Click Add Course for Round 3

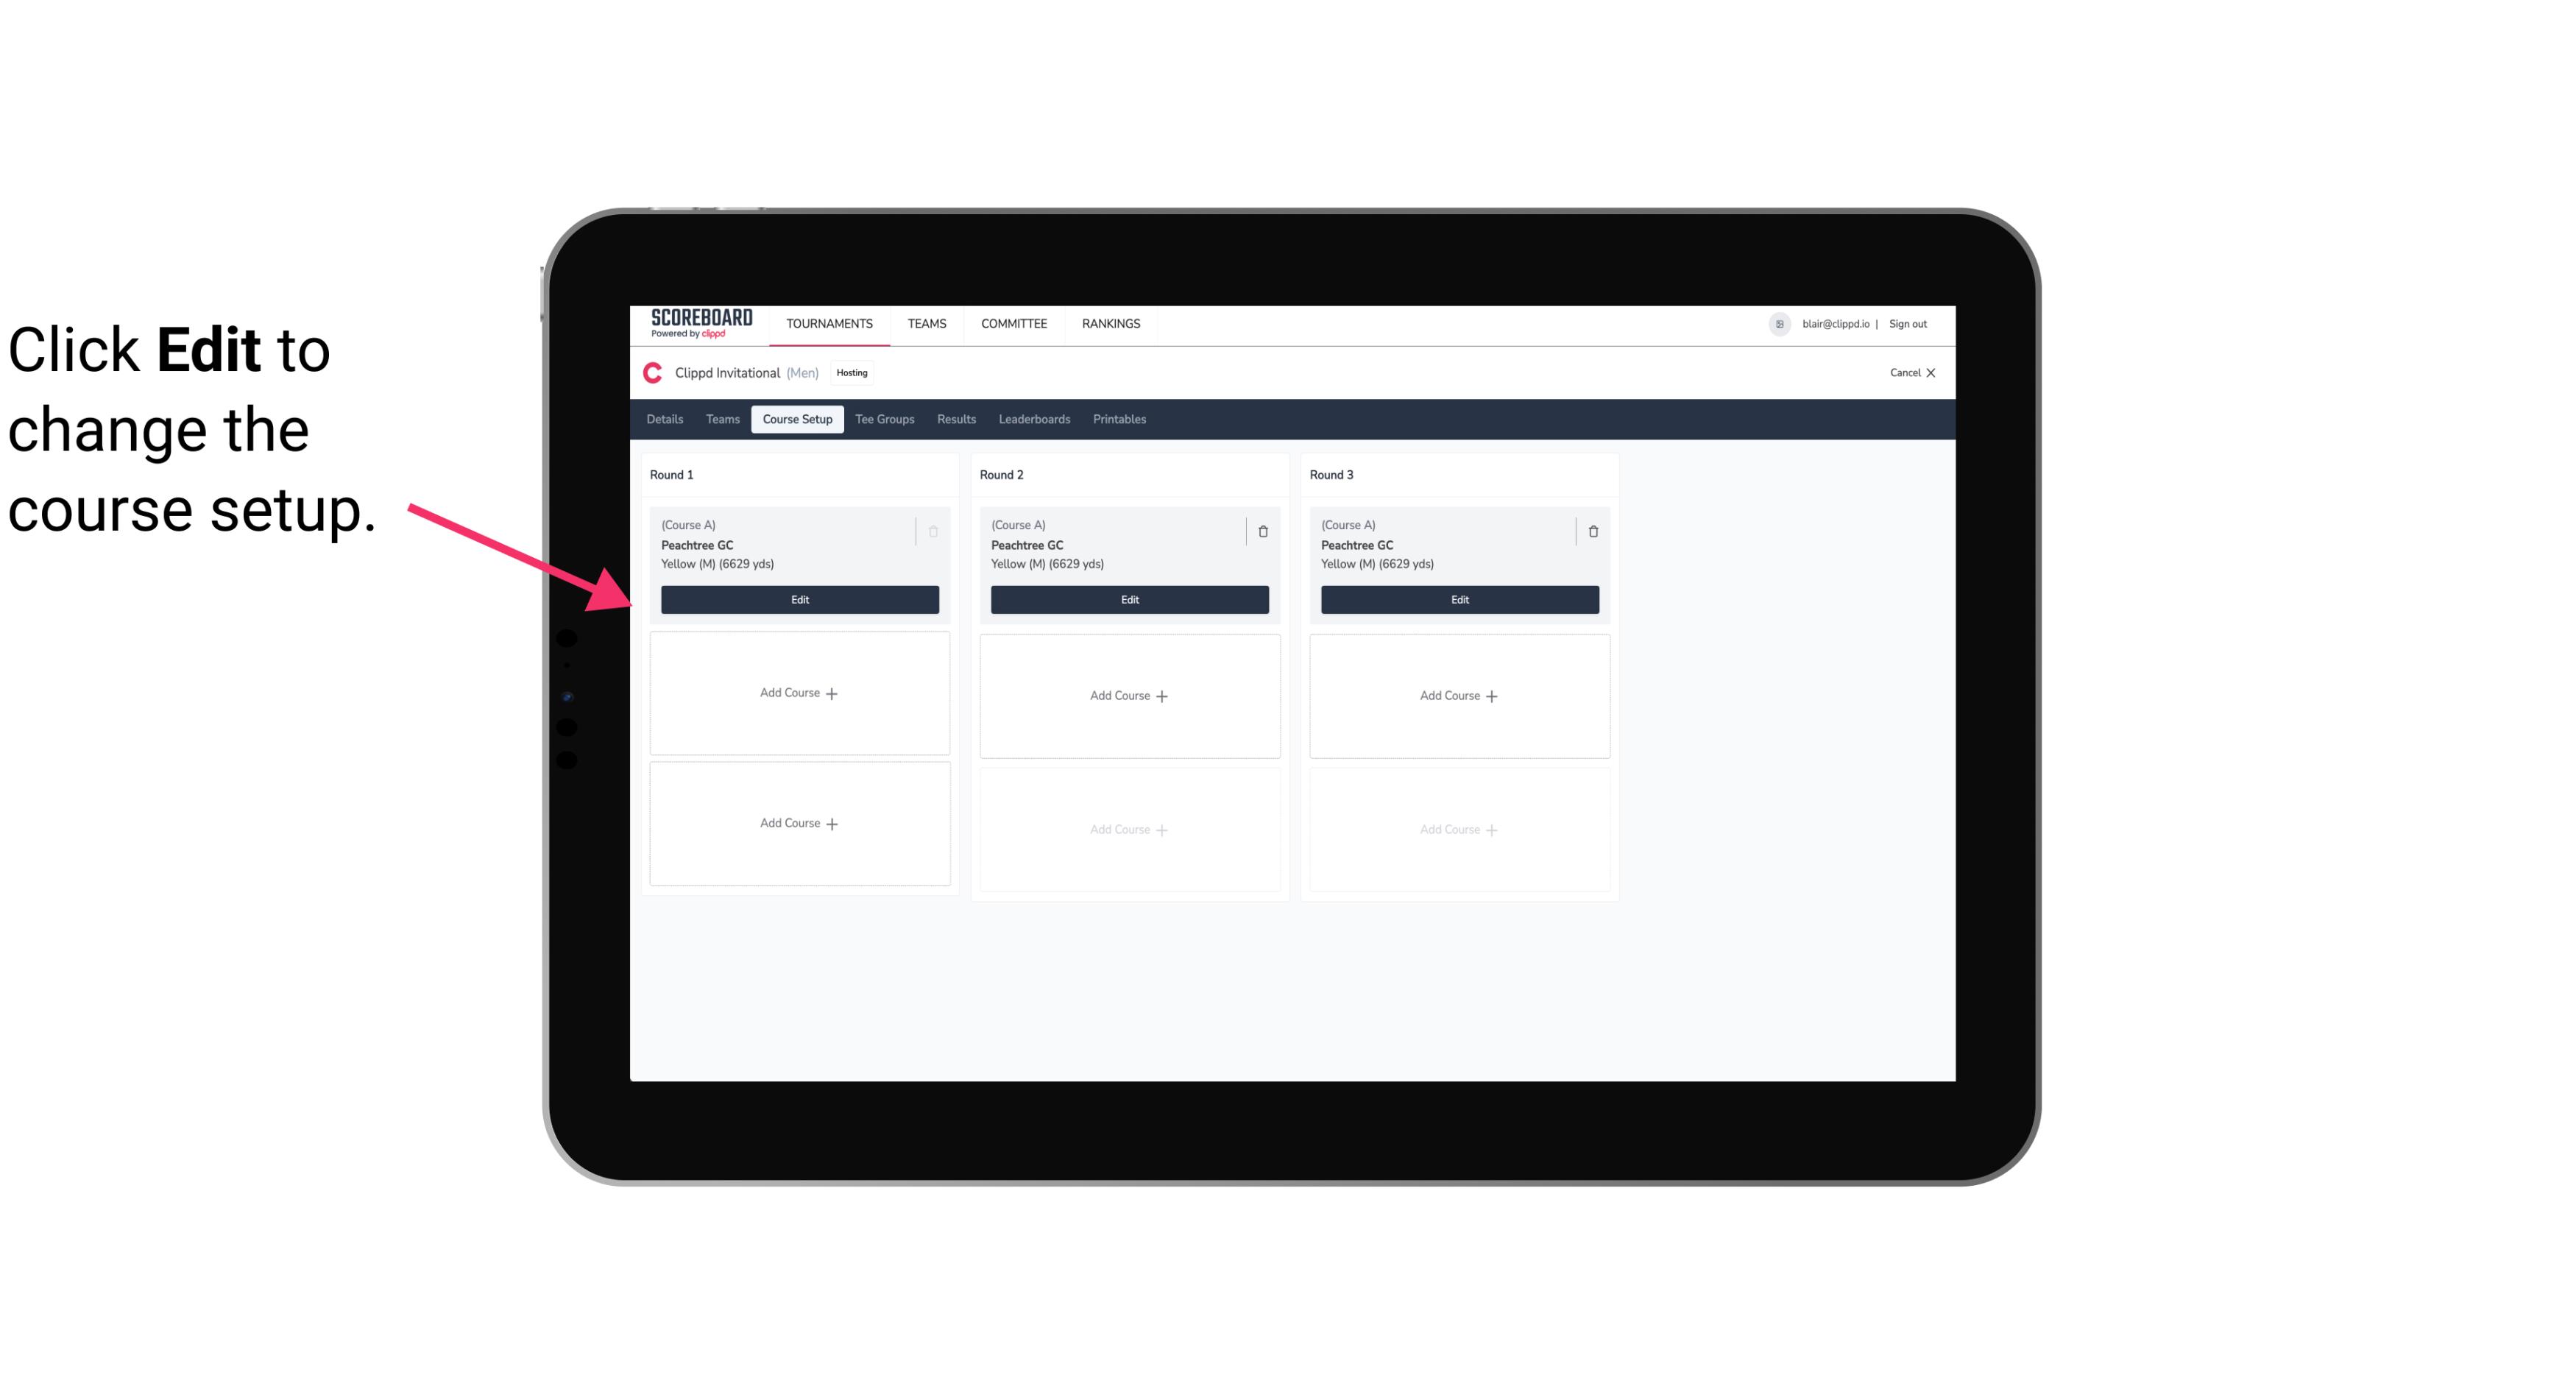point(1459,695)
